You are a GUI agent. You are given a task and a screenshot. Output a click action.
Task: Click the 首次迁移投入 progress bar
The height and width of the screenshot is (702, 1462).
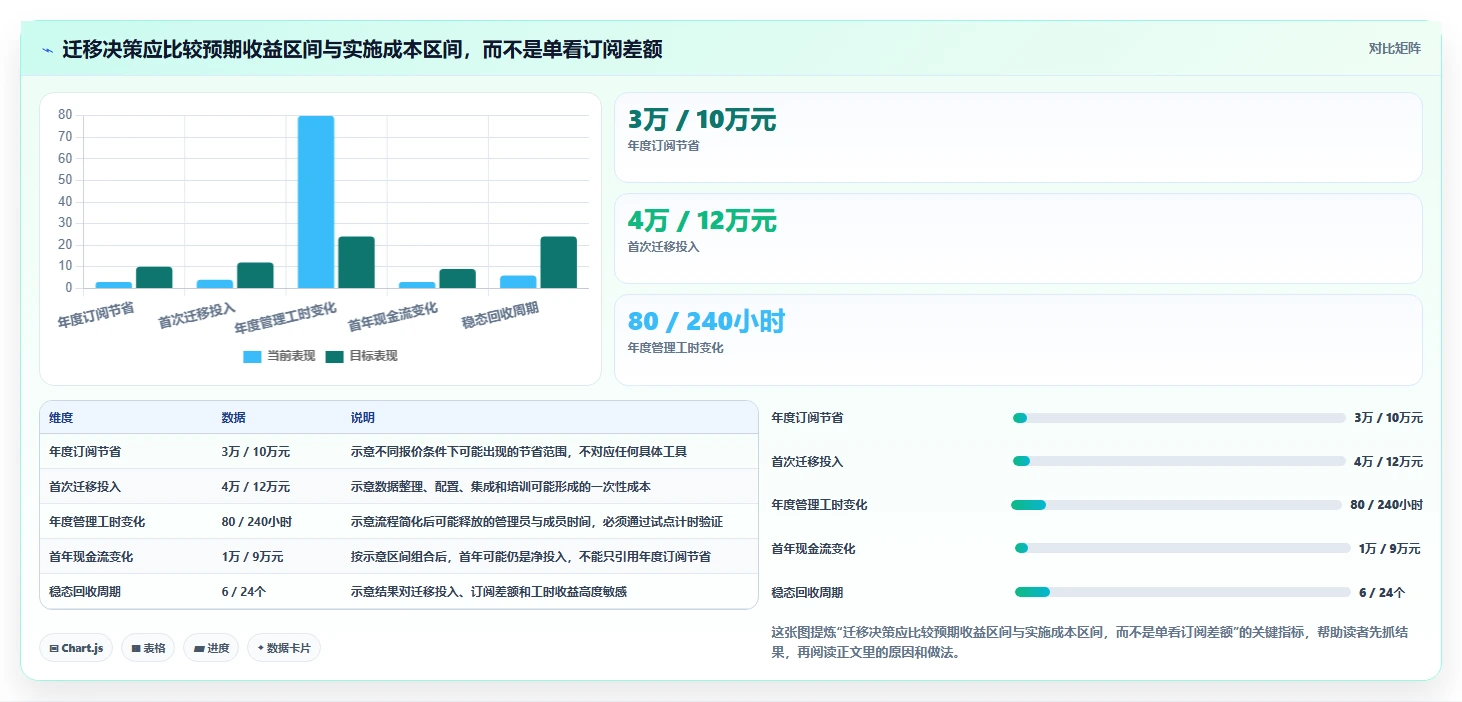click(1179, 461)
